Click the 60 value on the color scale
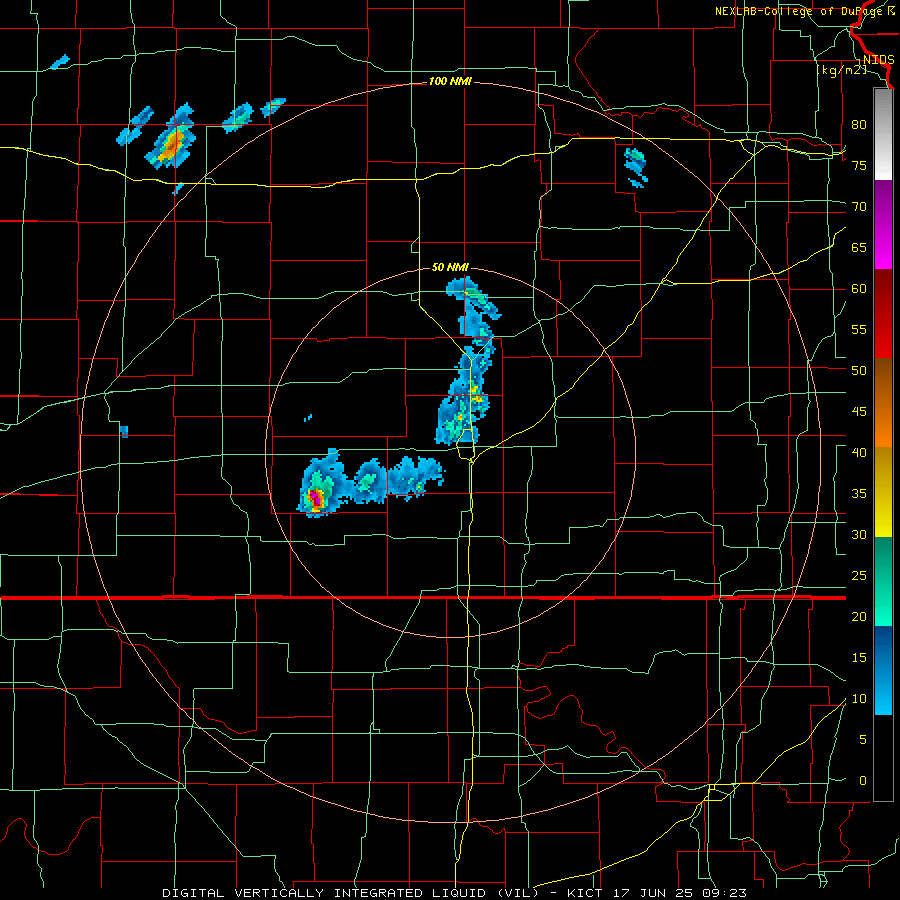 (x=859, y=289)
